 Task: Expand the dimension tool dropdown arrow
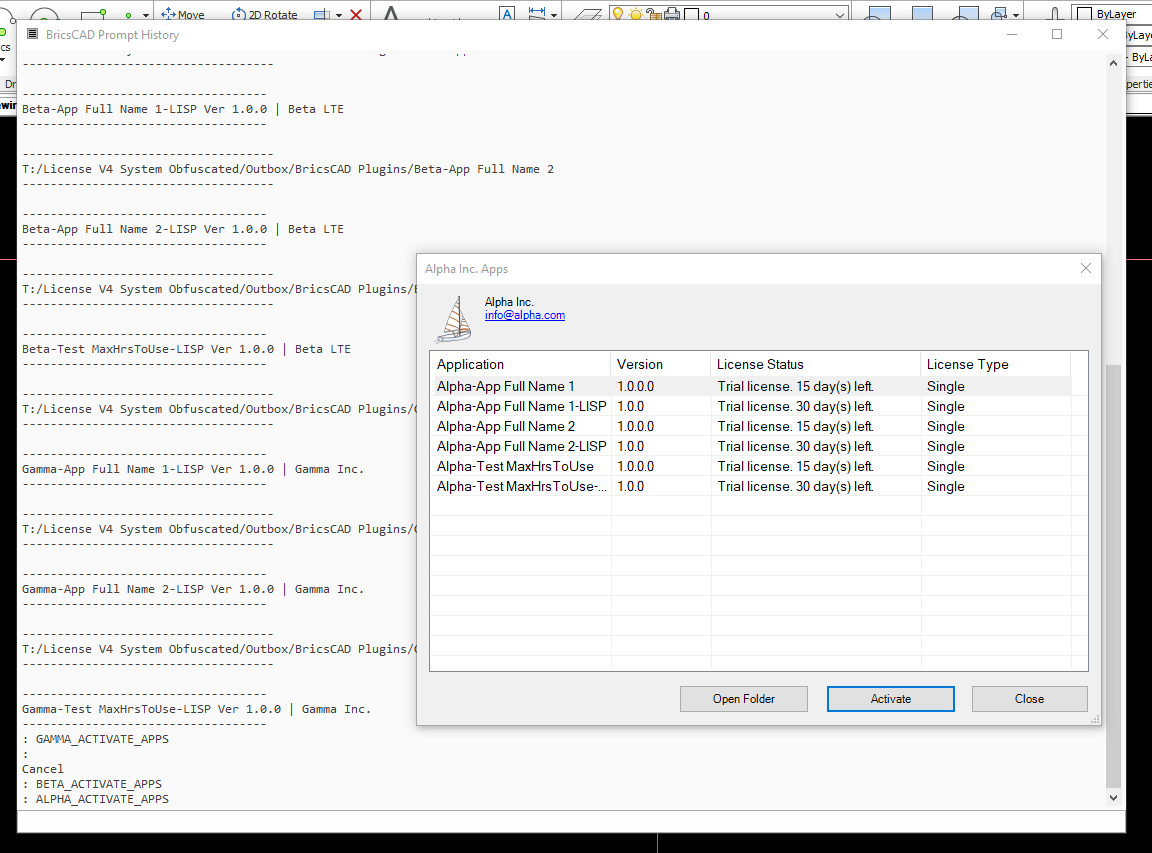coord(554,15)
